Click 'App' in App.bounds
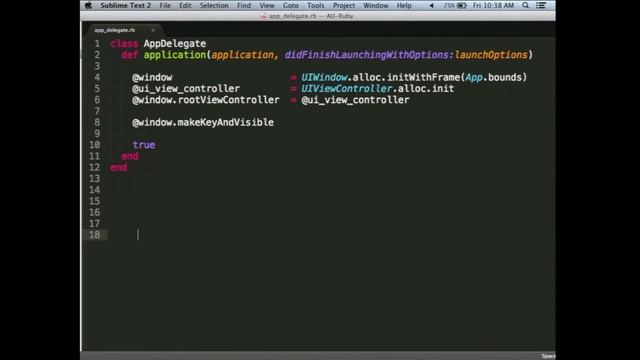This screenshot has height=360, width=640. click(474, 78)
